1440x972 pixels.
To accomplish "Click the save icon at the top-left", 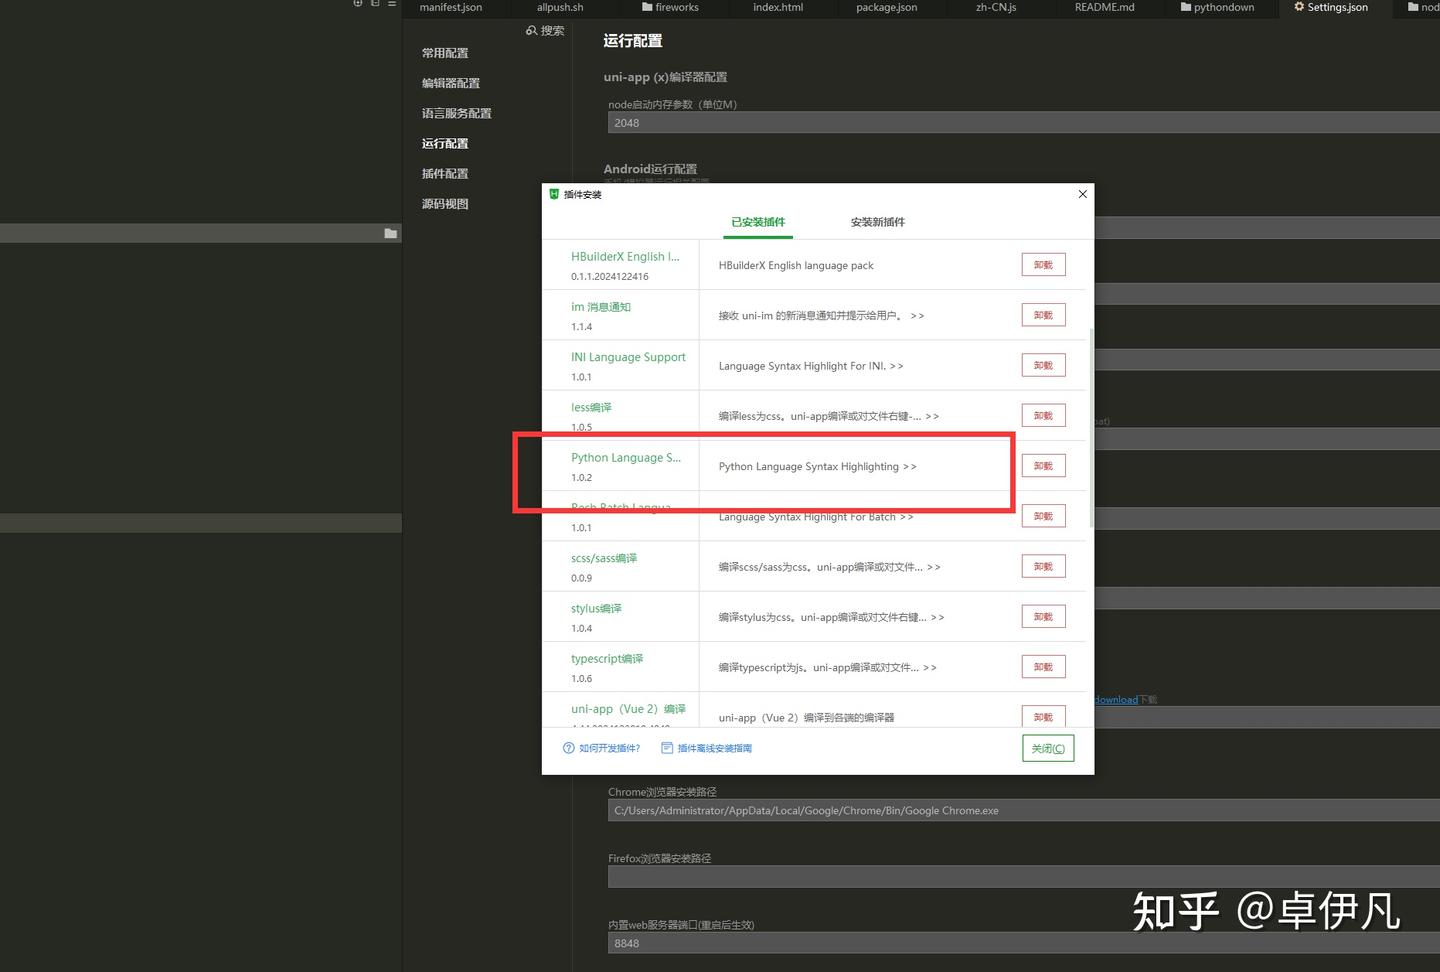I will click(x=374, y=4).
